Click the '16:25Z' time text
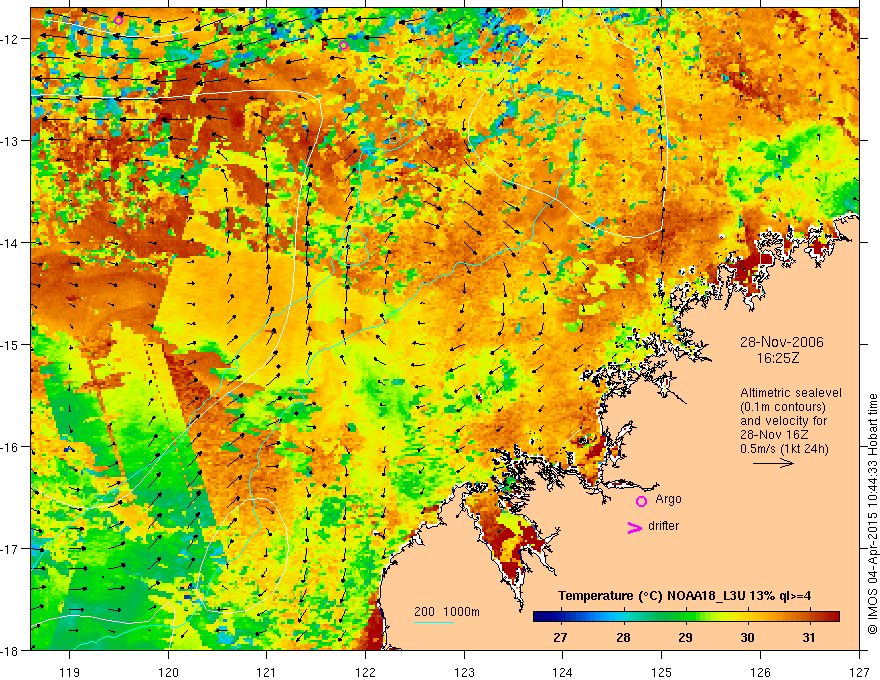 (x=777, y=358)
